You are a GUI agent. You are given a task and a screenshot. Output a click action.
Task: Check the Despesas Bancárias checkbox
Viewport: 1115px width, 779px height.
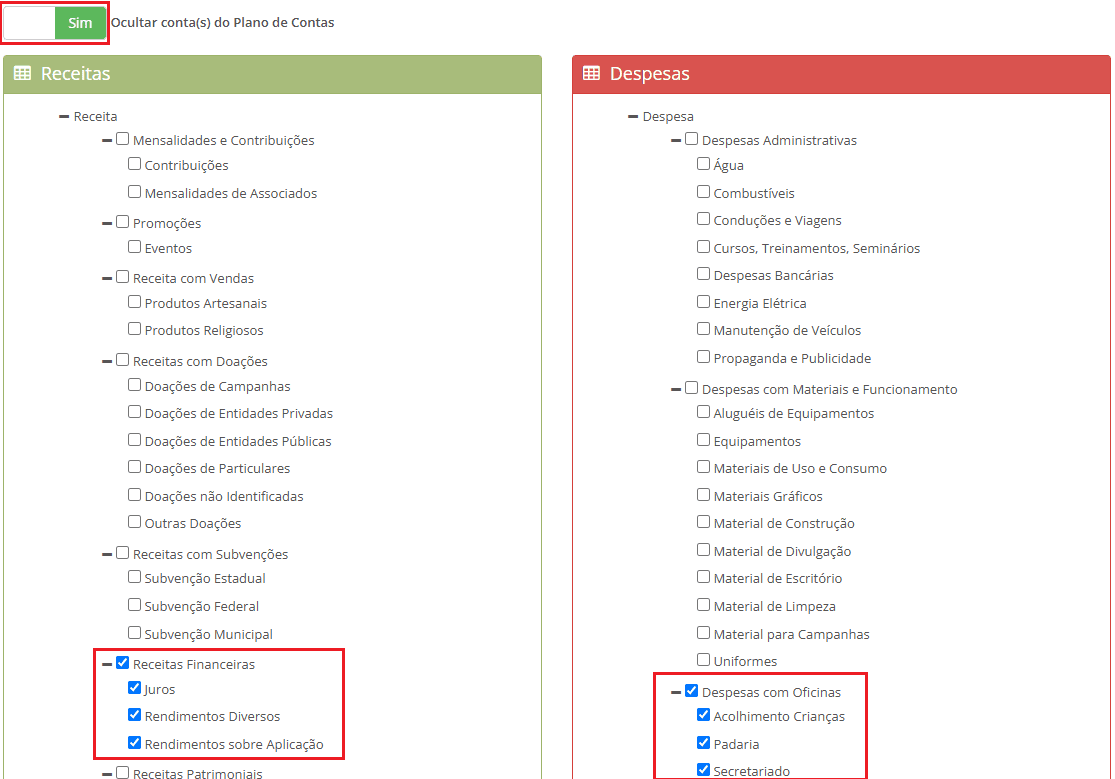pos(703,274)
